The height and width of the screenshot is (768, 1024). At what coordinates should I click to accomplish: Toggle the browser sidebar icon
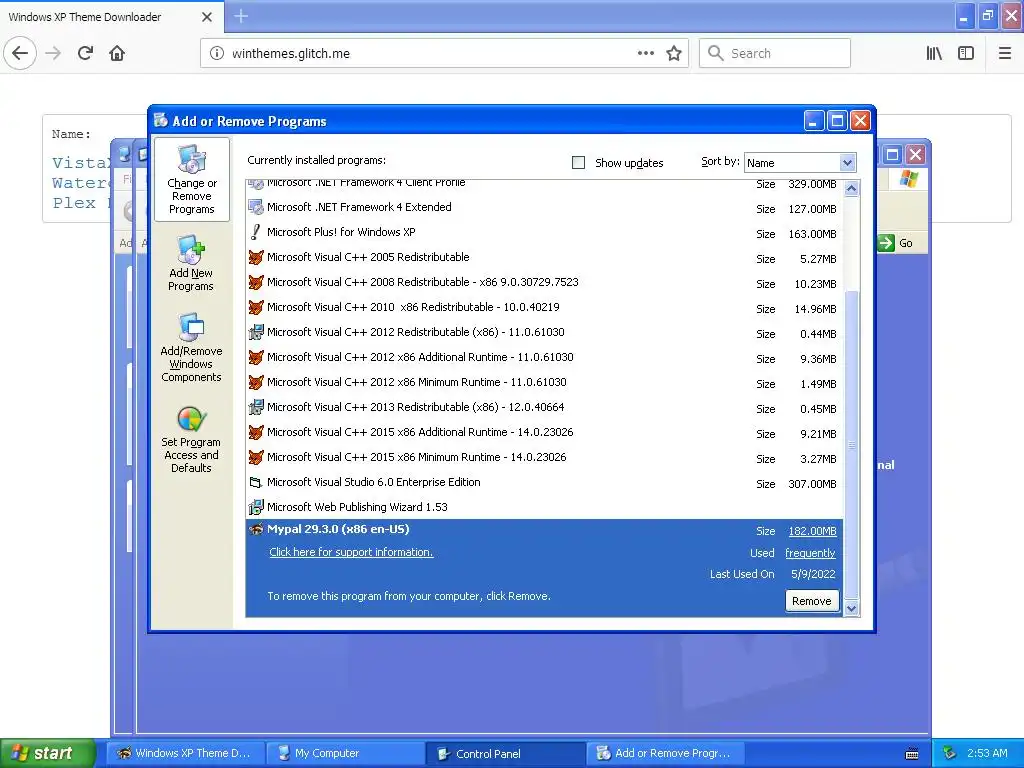(x=965, y=53)
